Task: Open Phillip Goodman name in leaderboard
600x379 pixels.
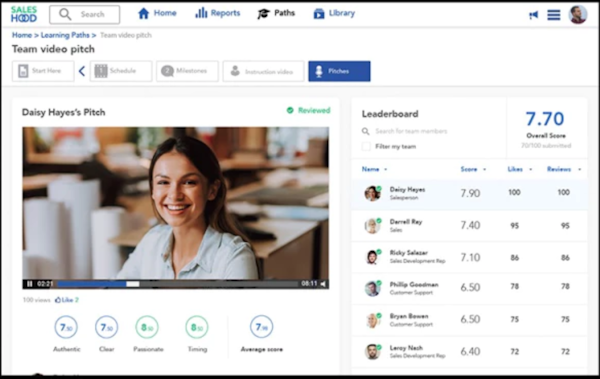Action: (x=414, y=284)
